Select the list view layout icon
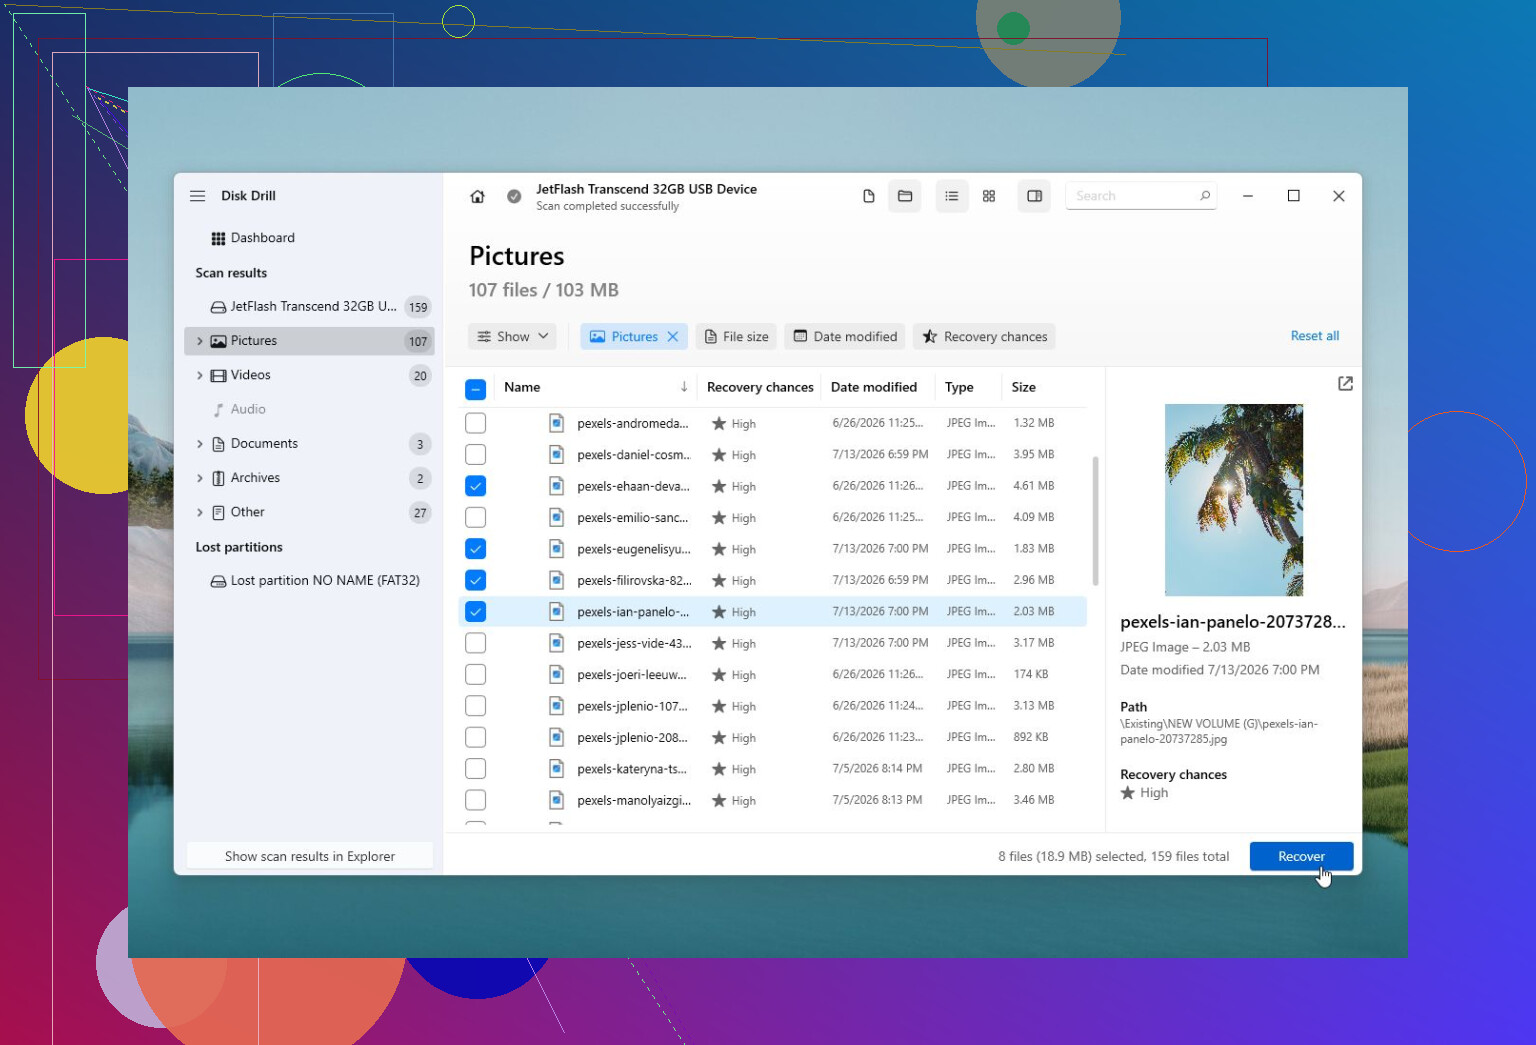Screen dimensions: 1536x1045 (x=952, y=196)
